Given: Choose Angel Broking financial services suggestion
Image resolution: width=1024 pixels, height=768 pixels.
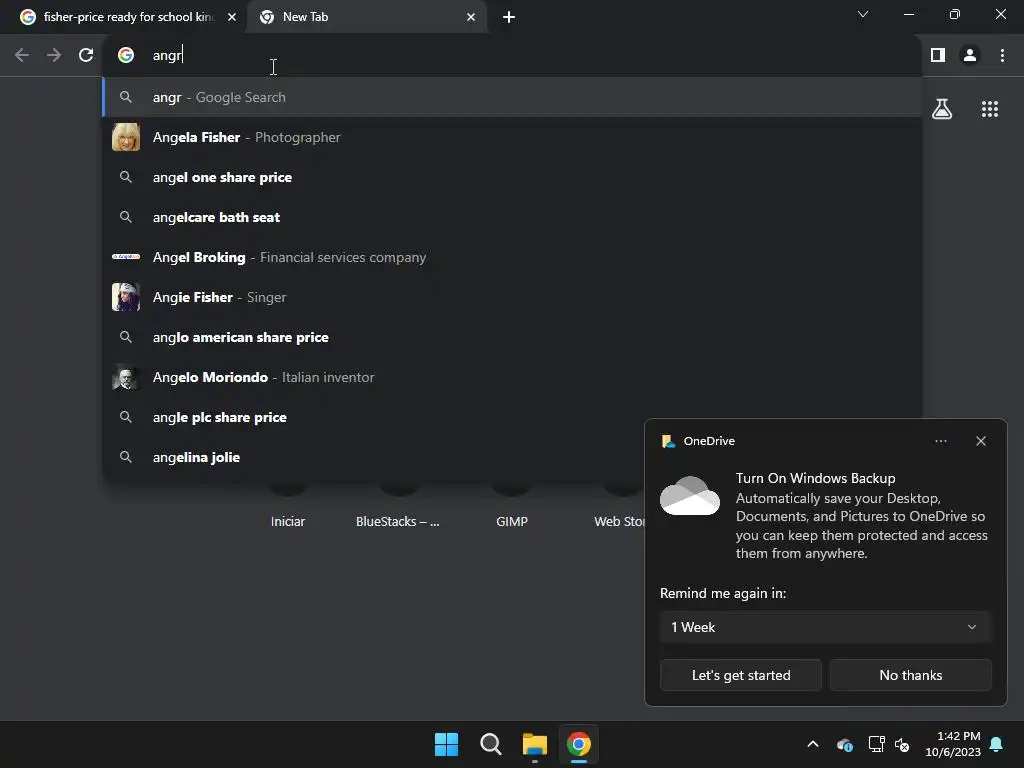Looking at the screenshot, I should 512,257.
